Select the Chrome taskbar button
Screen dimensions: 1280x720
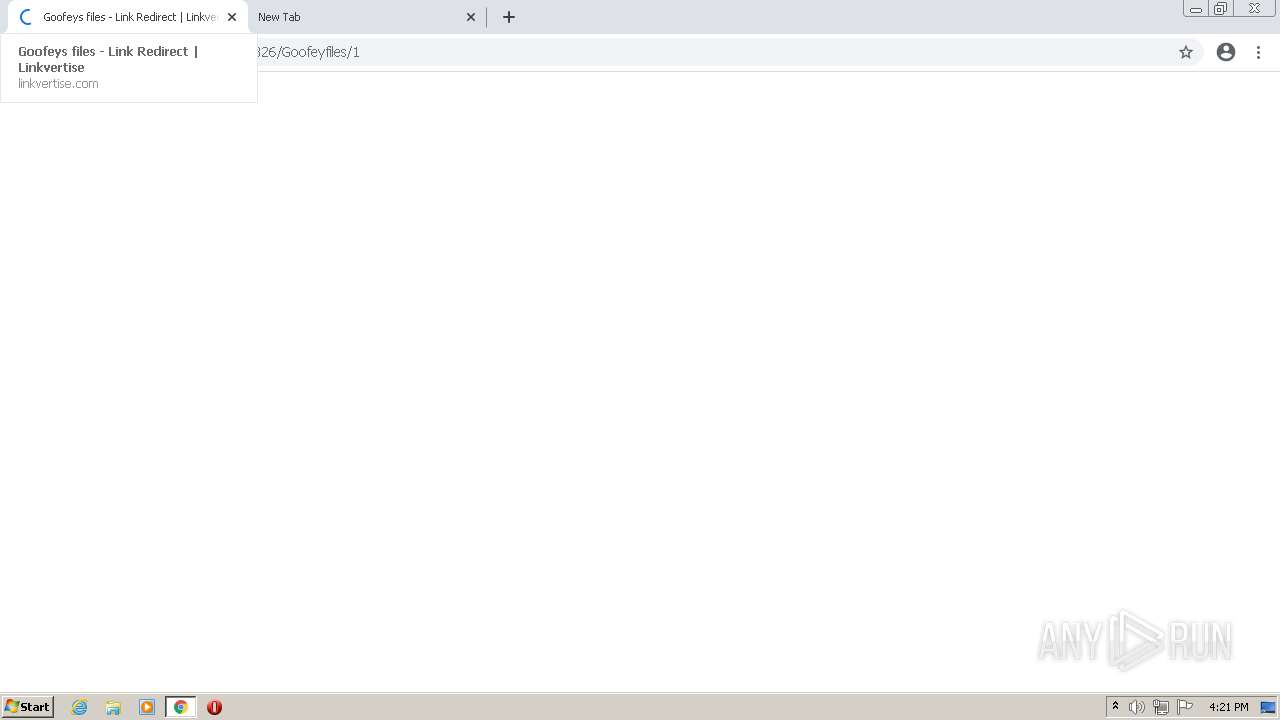181,707
